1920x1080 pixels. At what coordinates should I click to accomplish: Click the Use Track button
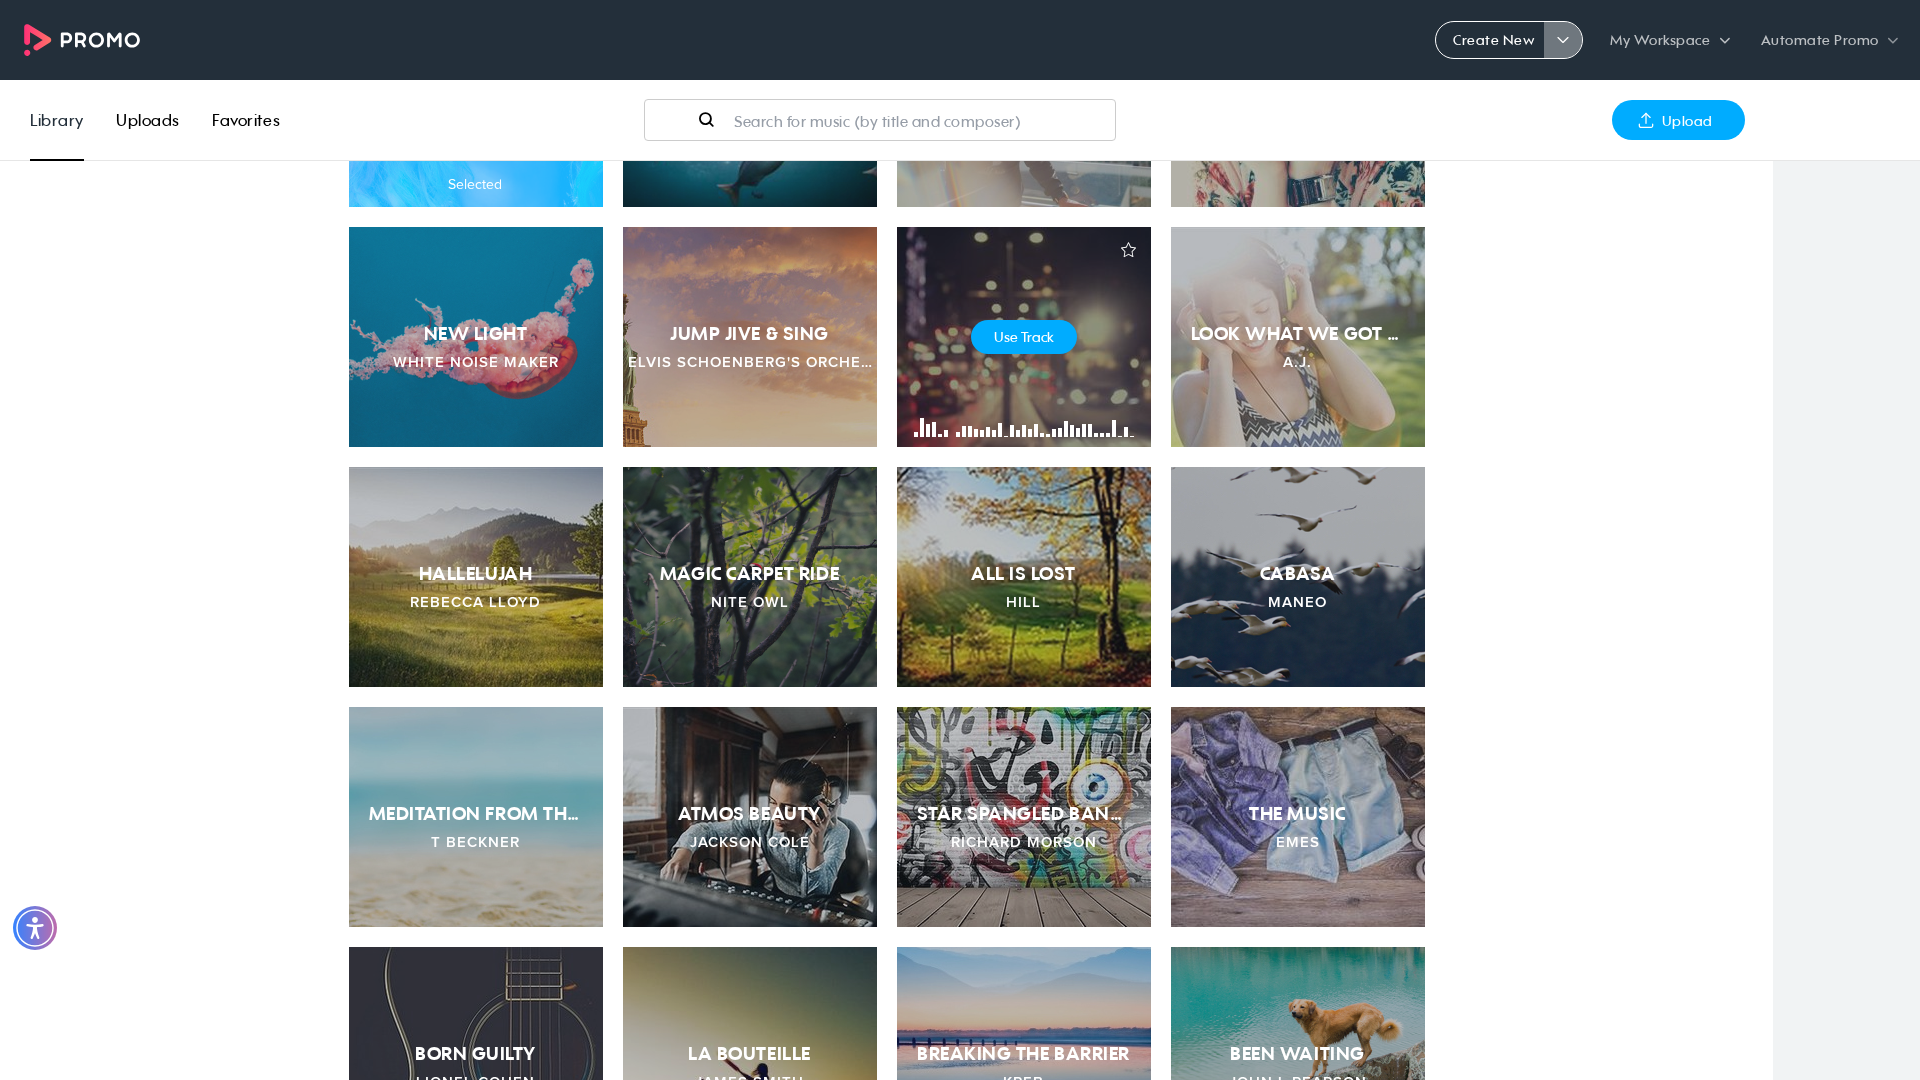tap(1023, 337)
